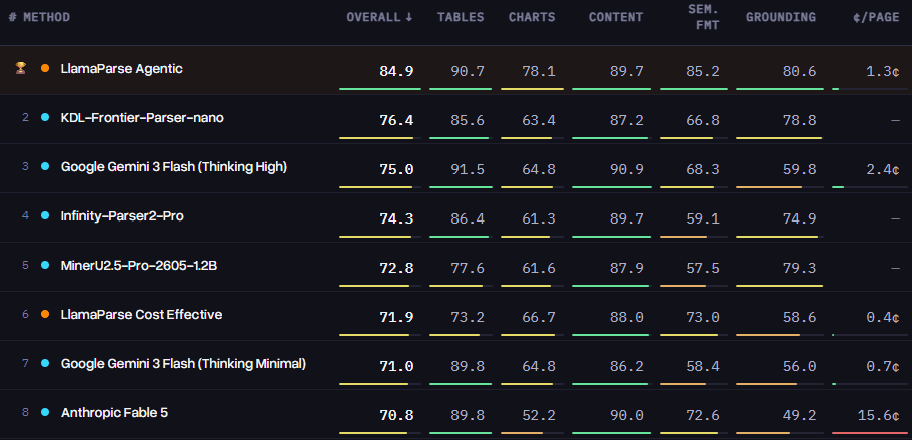Click the trophy icon beside LlamaParse Agentic
Image resolution: width=912 pixels, height=440 pixels.
coord(20,68)
